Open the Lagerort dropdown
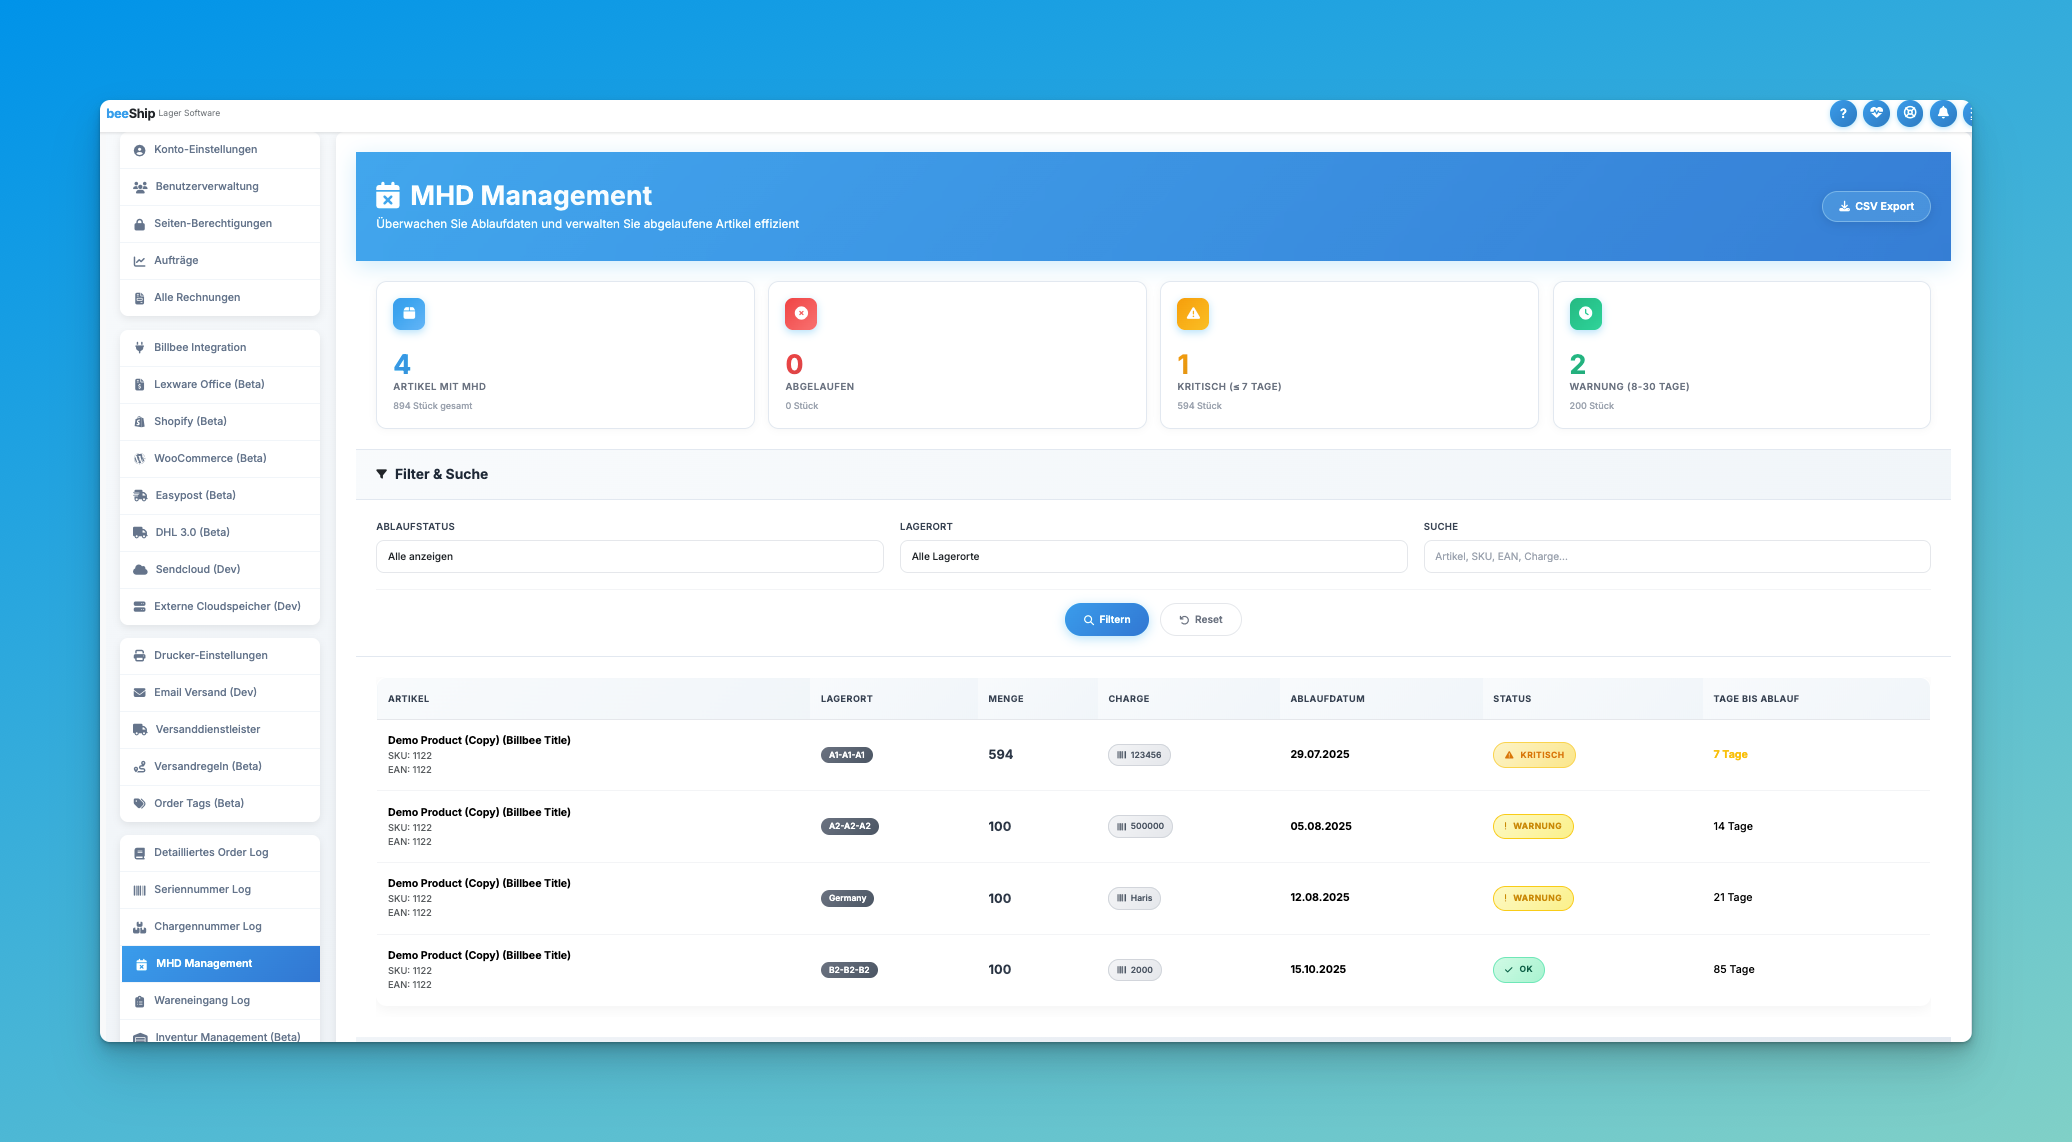2072x1142 pixels. pos(1152,557)
